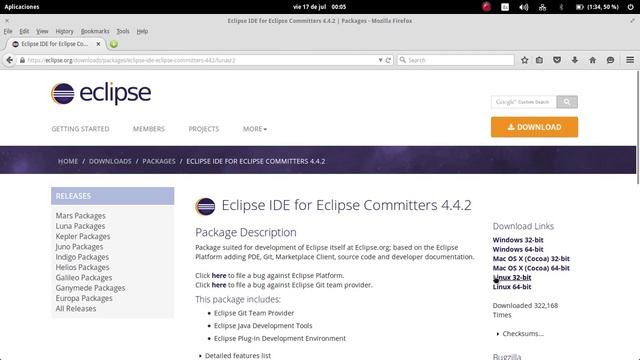The height and width of the screenshot is (360, 640).
Task: Click the network icon in system tray
Action: [x=542, y=7]
